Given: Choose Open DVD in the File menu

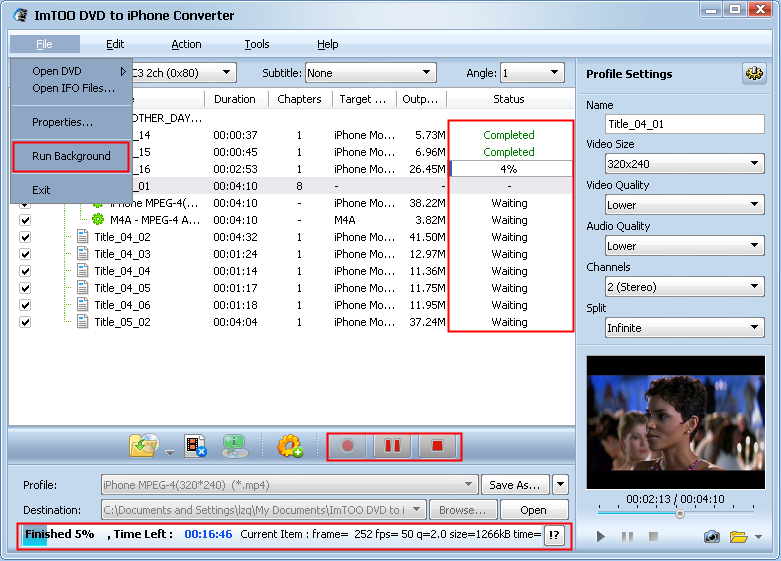Looking at the screenshot, I should pos(71,71).
